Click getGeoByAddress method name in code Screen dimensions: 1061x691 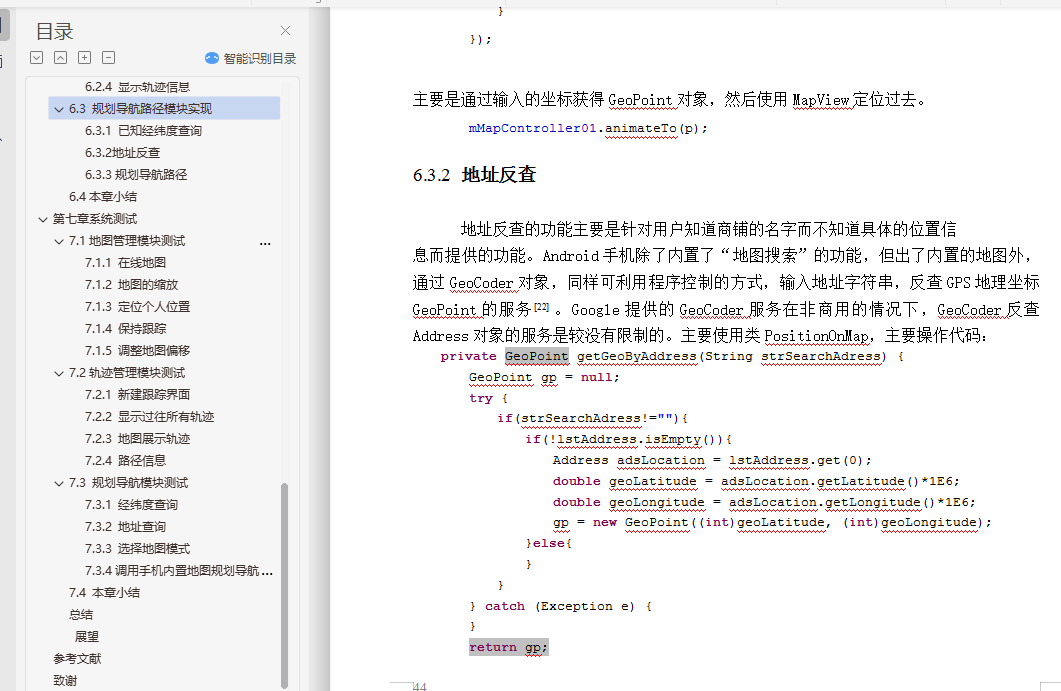(637, 356)
